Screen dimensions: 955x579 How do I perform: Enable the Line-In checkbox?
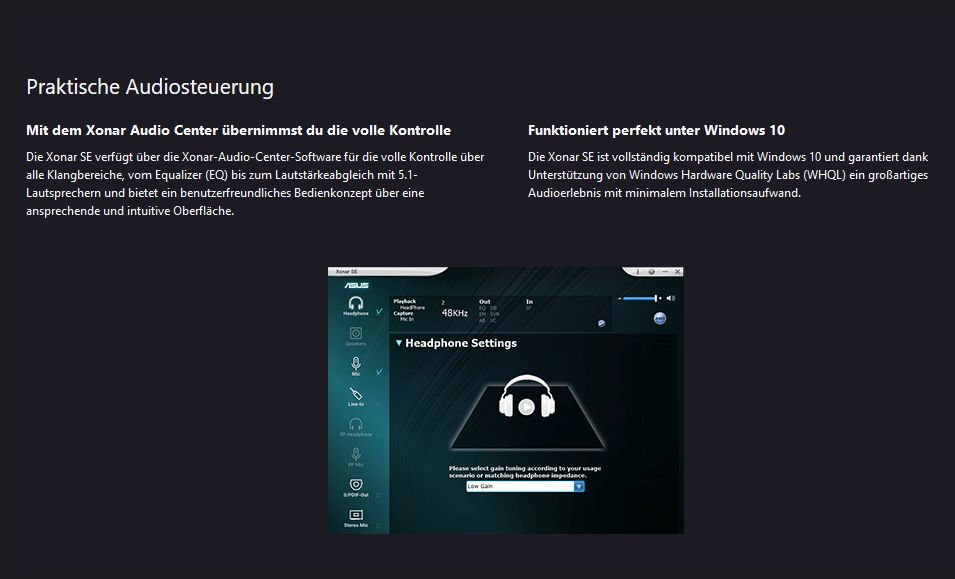(378, 404)
